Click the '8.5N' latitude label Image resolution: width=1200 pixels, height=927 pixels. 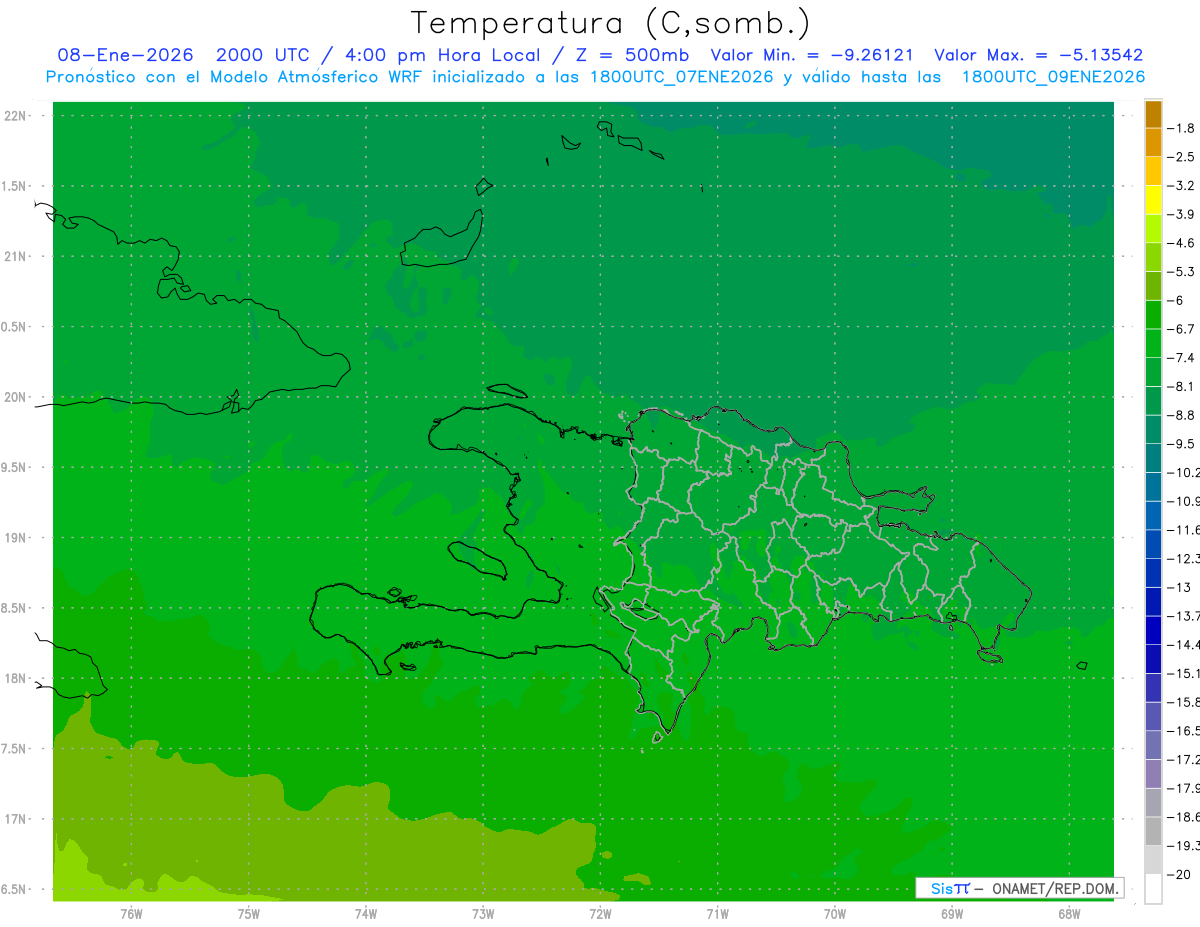(15, 608)
